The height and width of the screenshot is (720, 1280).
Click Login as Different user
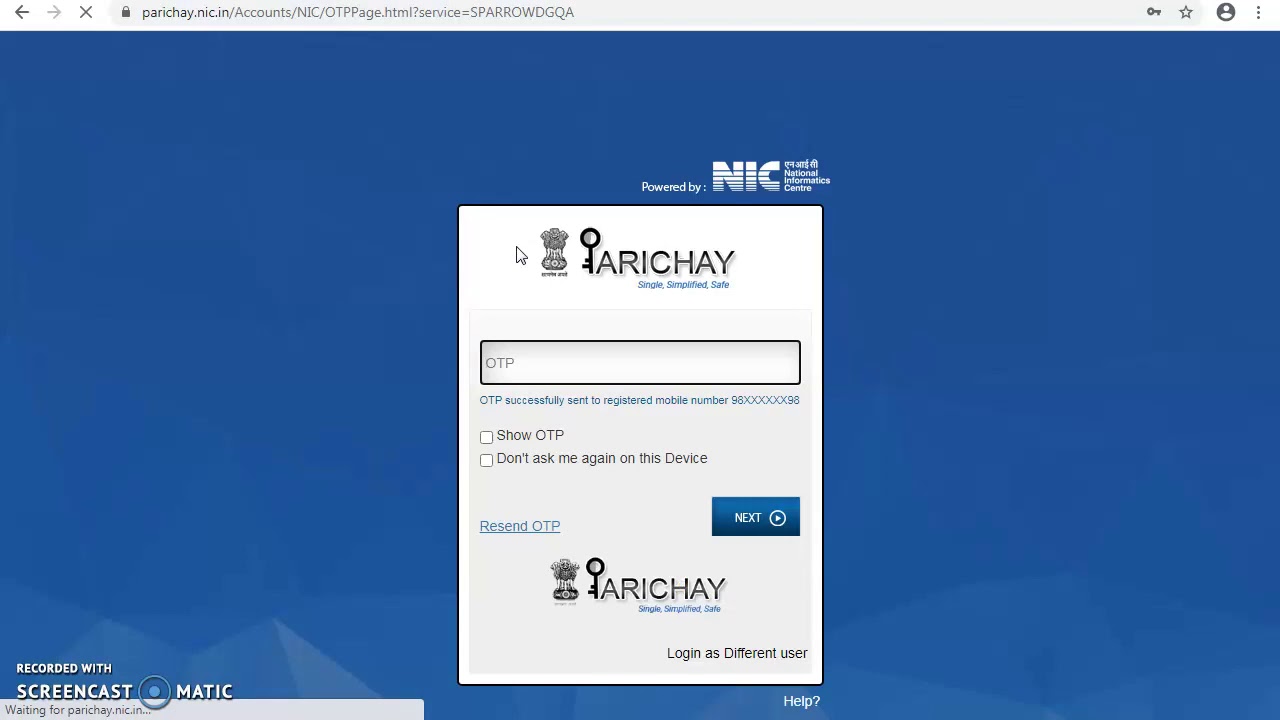coord(737,653)
